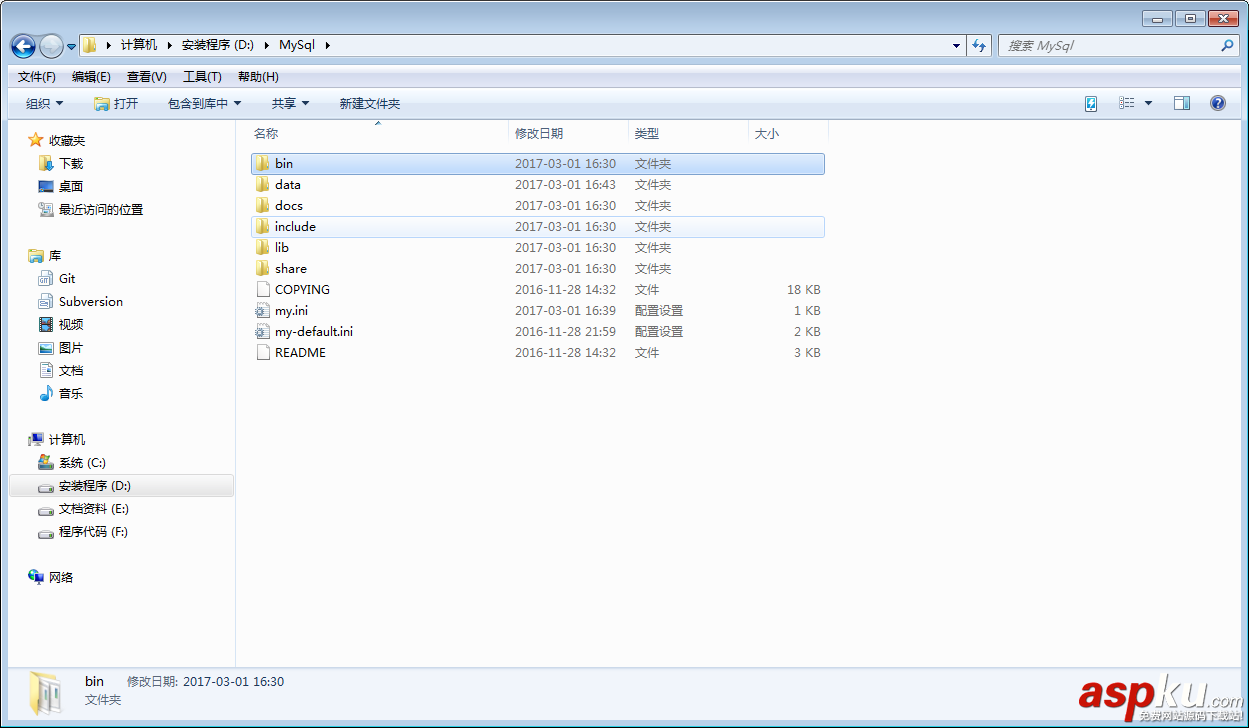1249x728 pixels.
Task: Open the 图片 library
Action: (71, 348)
